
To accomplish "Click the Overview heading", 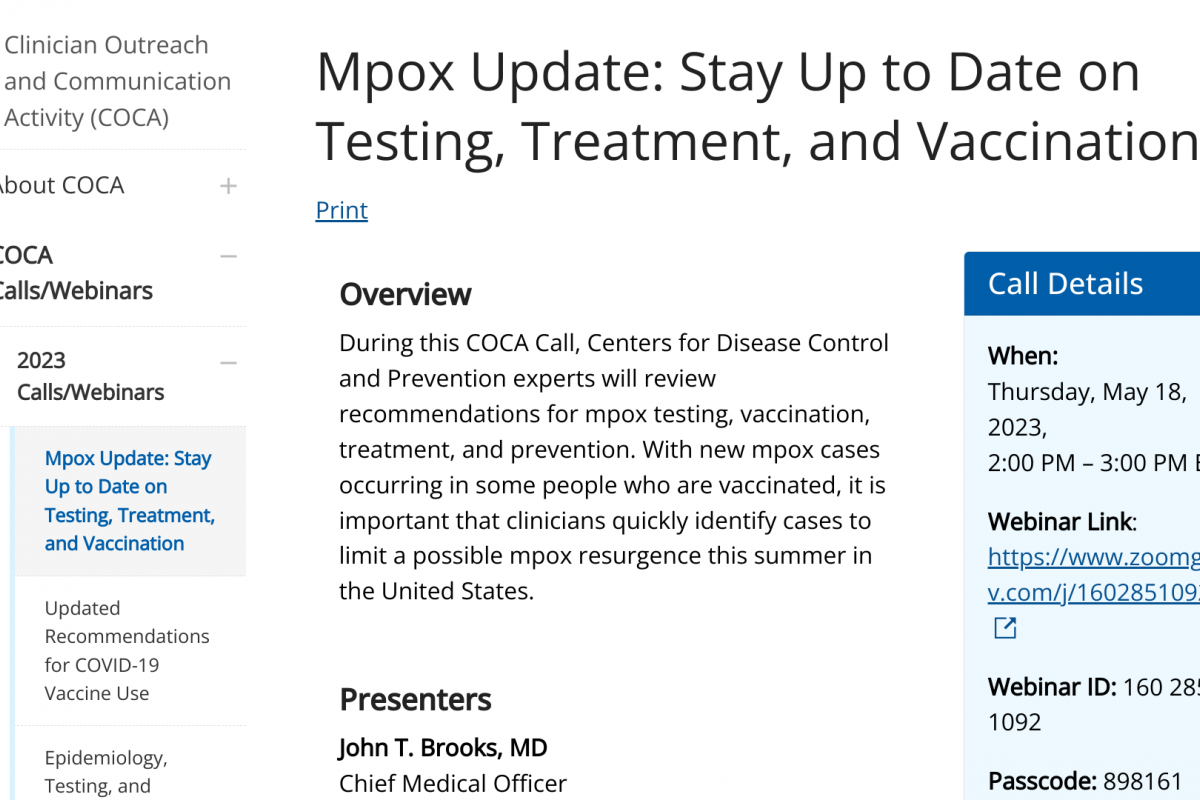I will click(405, 295).
